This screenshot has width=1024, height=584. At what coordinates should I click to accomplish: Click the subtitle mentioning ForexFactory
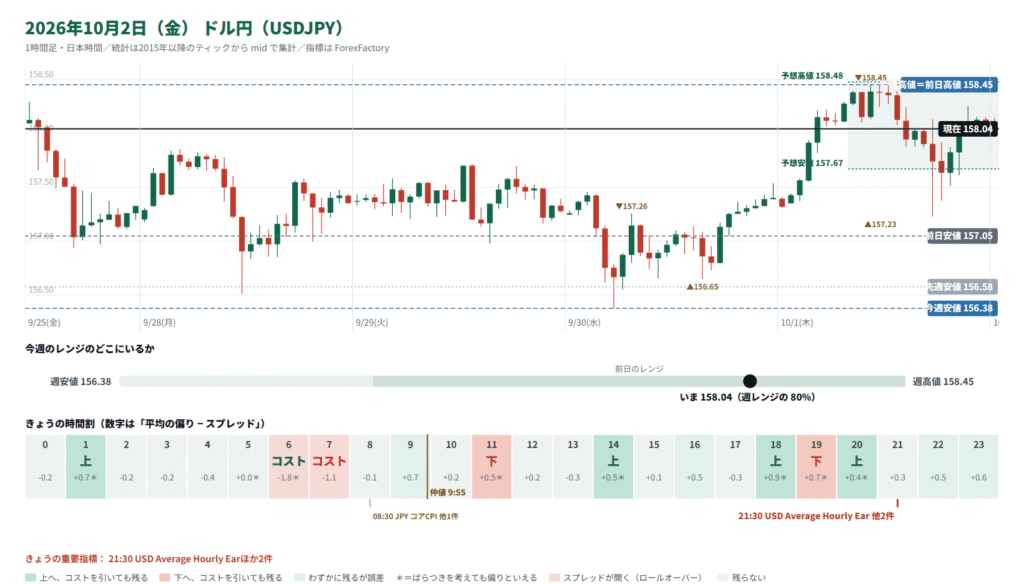point(207,48)
